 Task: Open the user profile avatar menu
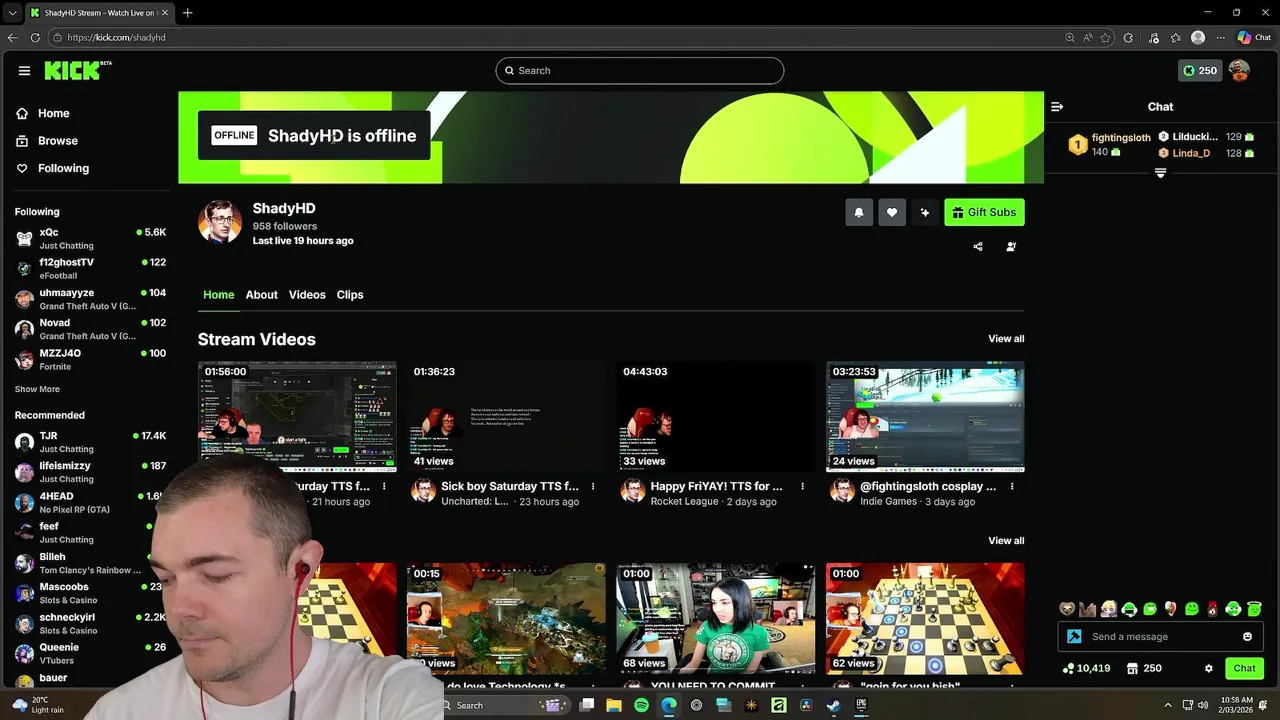[1239, 70]
